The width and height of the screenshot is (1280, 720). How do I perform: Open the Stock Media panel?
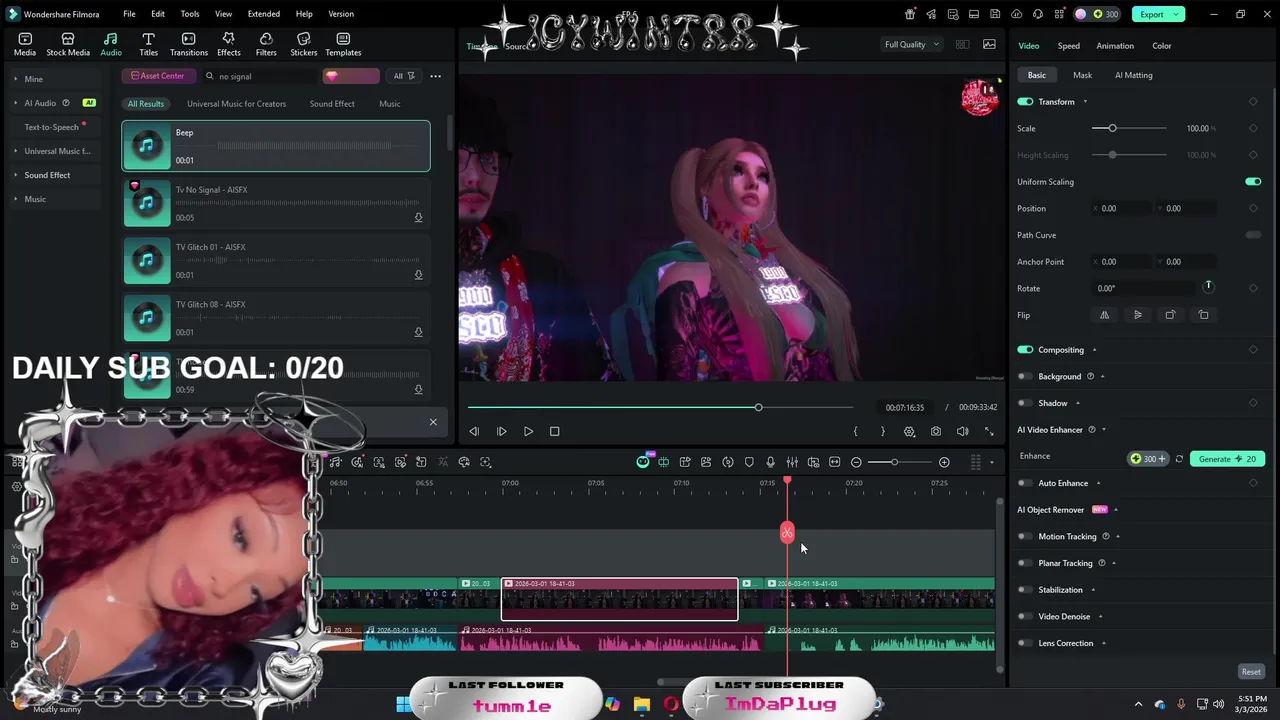point(68,44)
